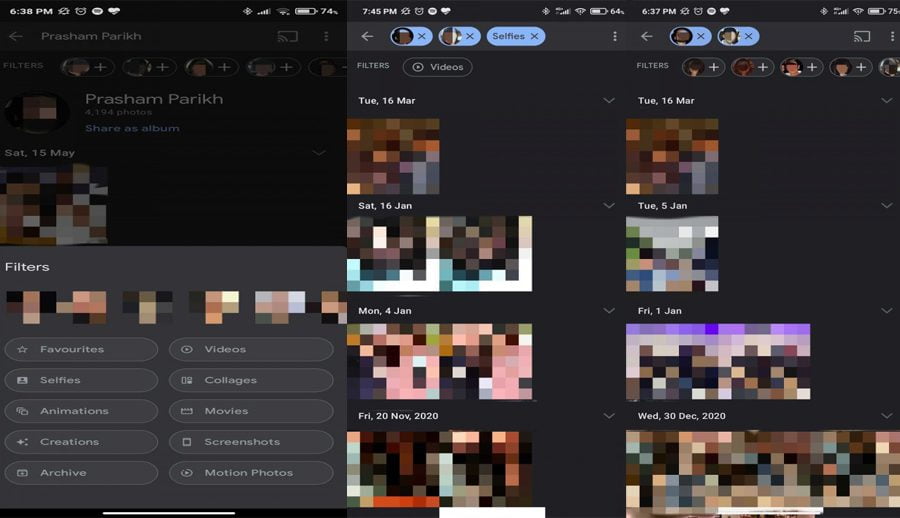The height and width of the screenshot is (518, 900).
Task: Collapse the Fri, 20 Nov, 2020 group
Action: pyautogui.click(x=608, y=416)
